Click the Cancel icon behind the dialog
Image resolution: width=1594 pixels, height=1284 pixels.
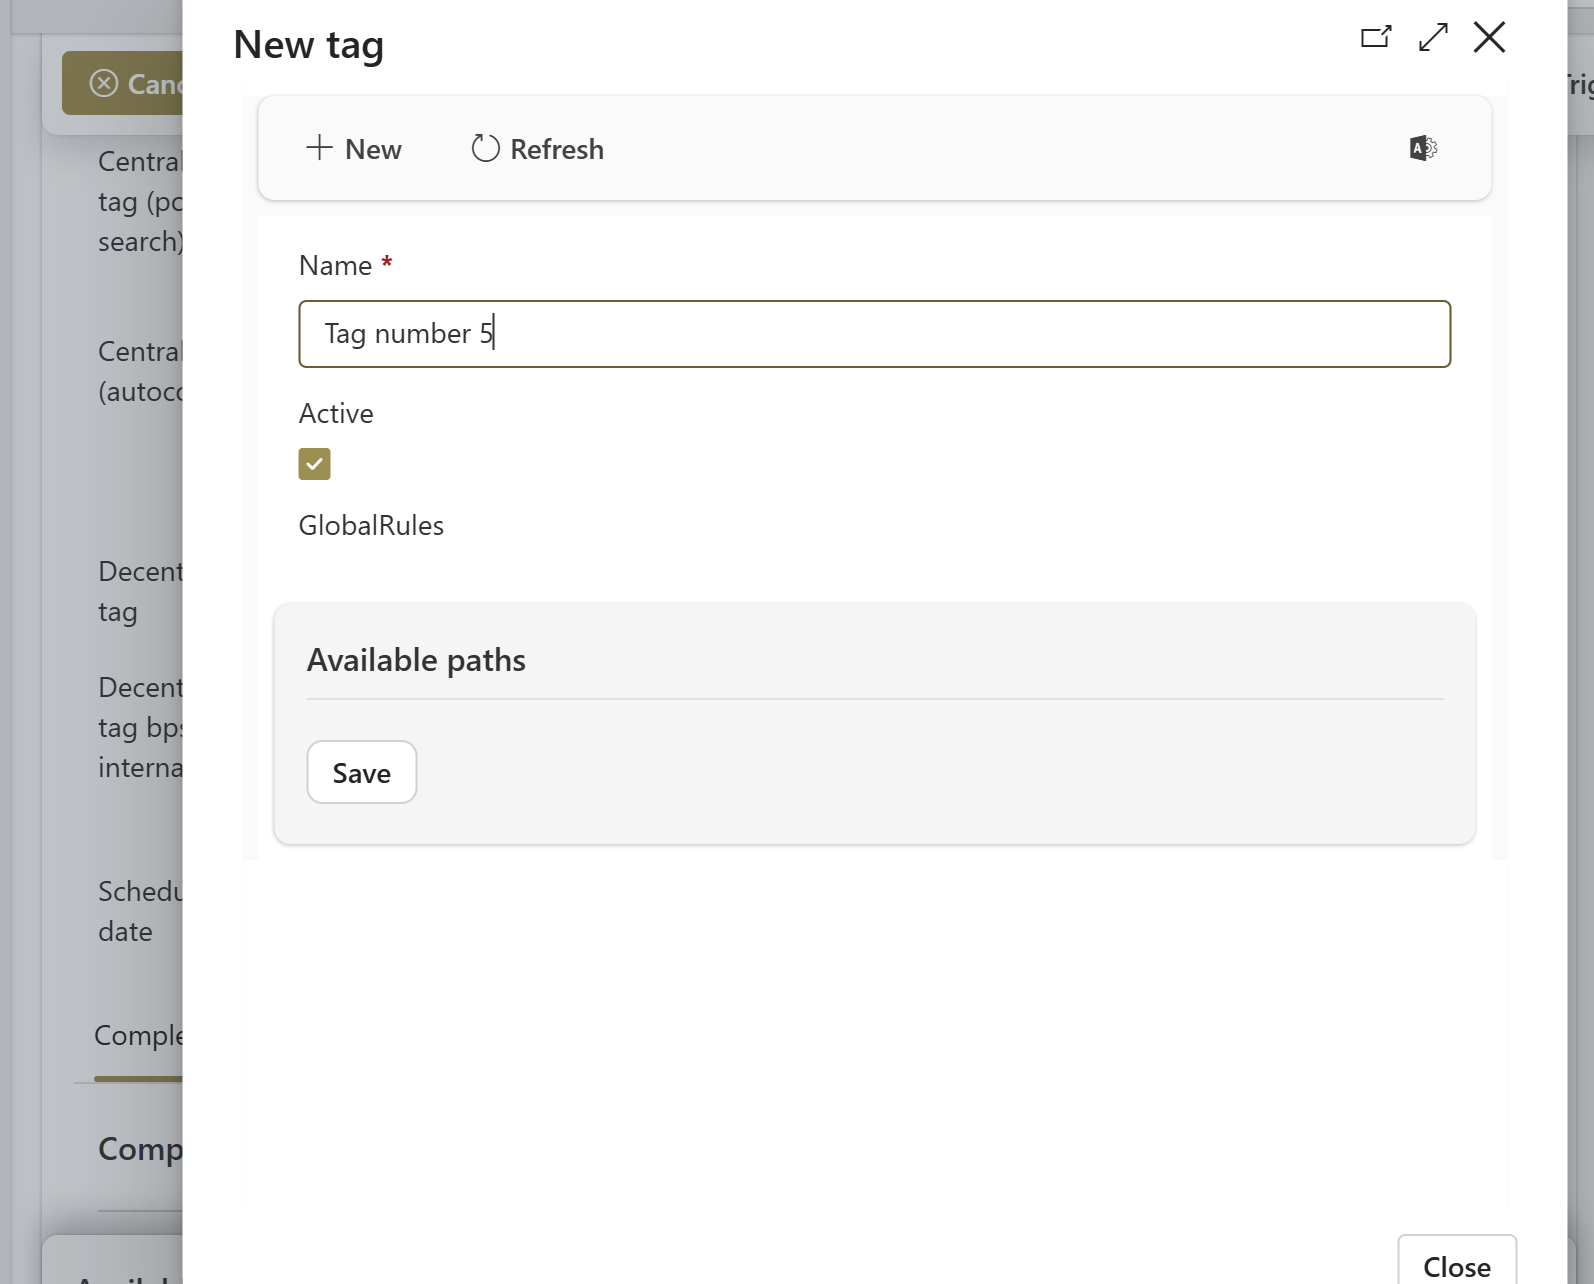(104, 83)
